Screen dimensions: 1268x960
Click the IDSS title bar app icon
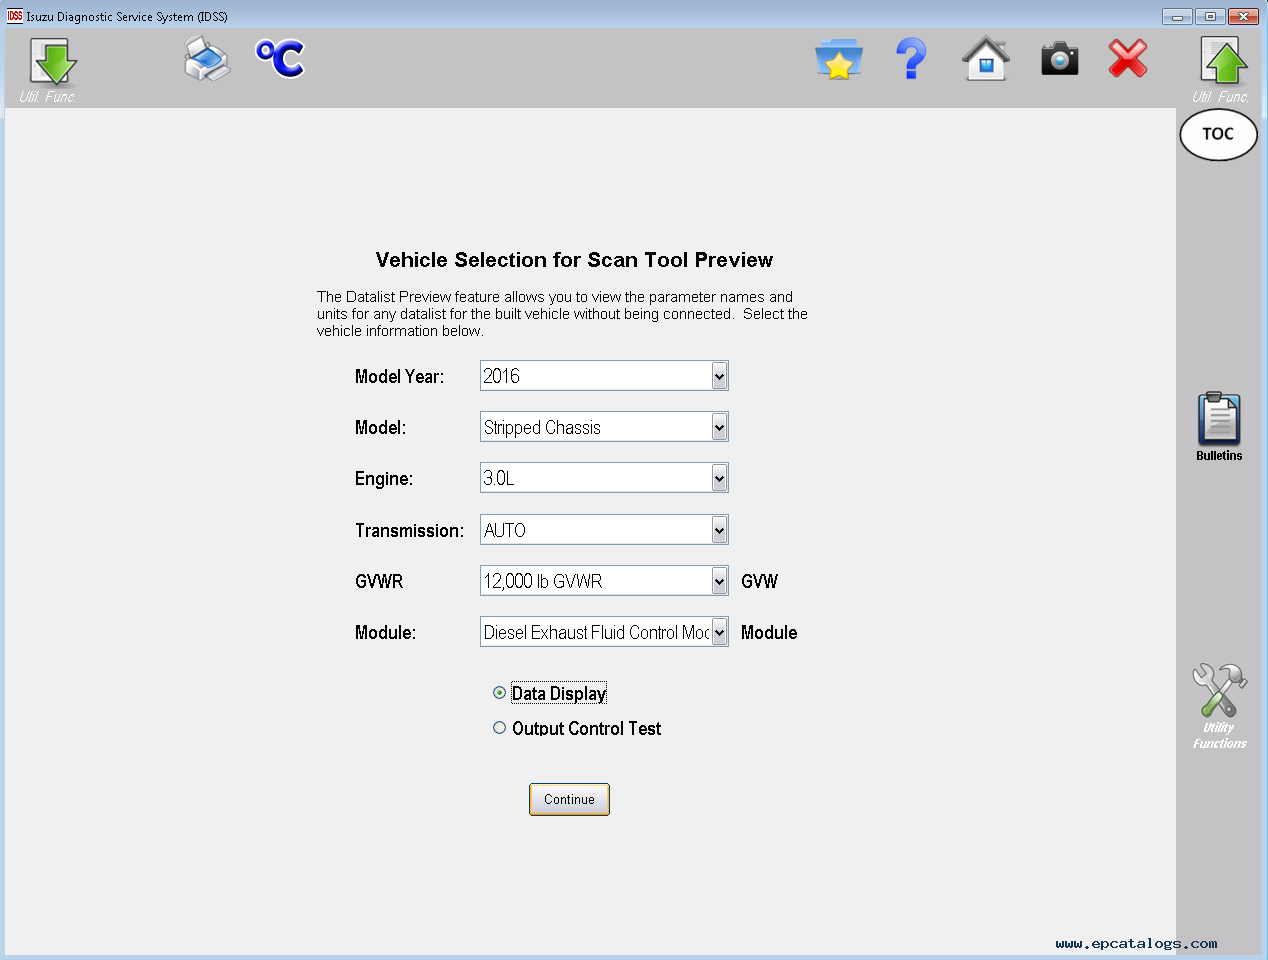tap(14, 16)
